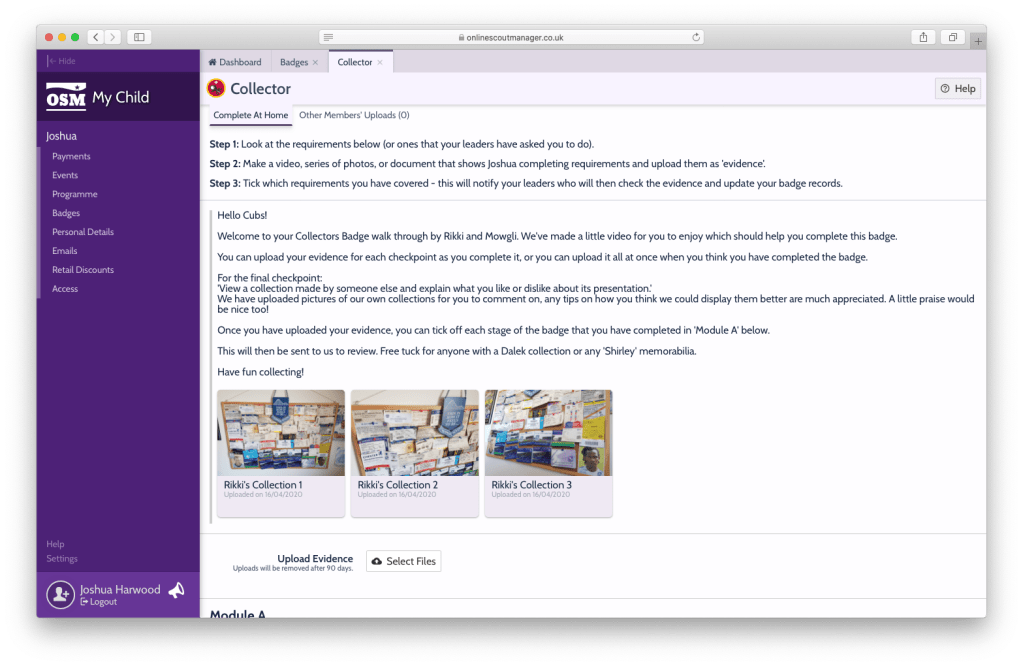Click the Safari share icon
The height and width of the screenshot is (666, 1023).
[x=923, y=37]
